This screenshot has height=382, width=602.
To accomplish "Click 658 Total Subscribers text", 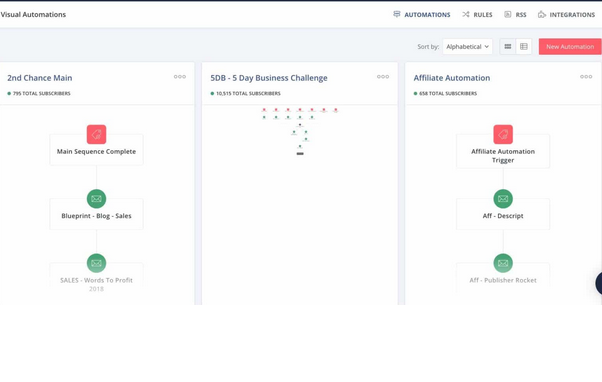I will [448, 93].
